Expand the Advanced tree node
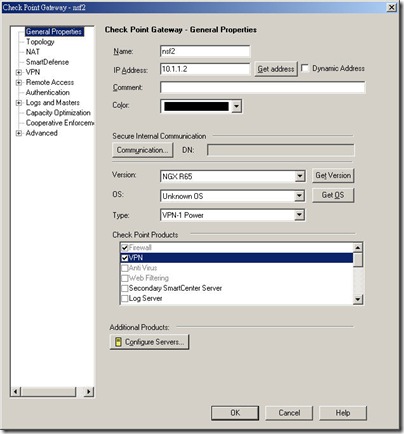Image resolution: width=404 pixels, height=434 pixels. point(19,133)
